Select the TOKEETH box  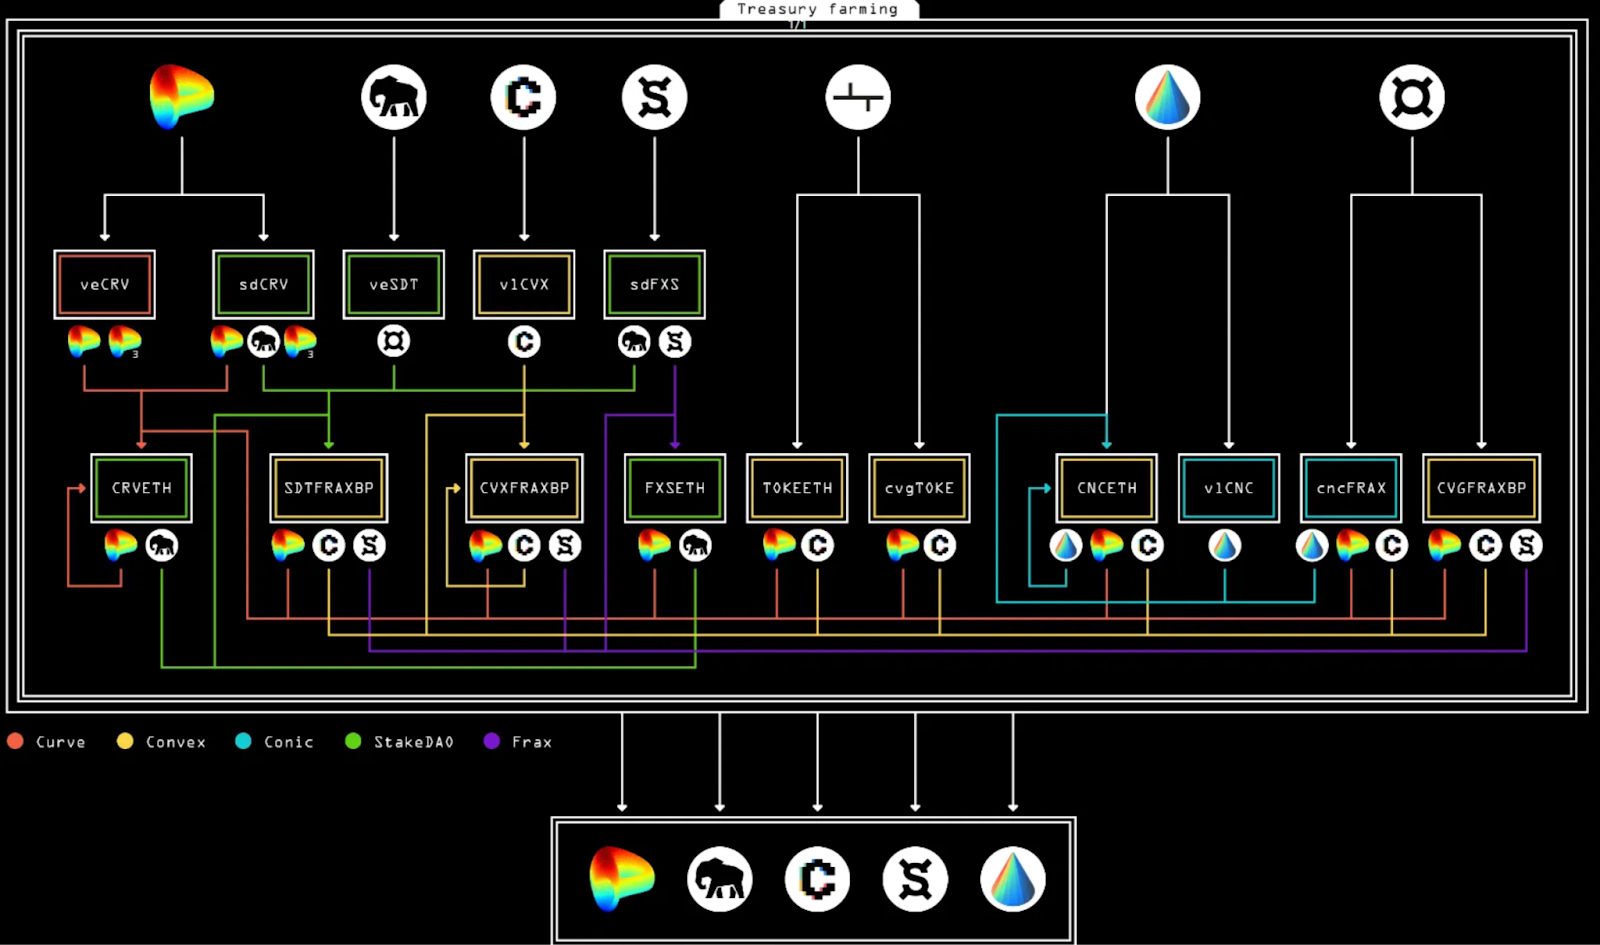click(797, 488)
